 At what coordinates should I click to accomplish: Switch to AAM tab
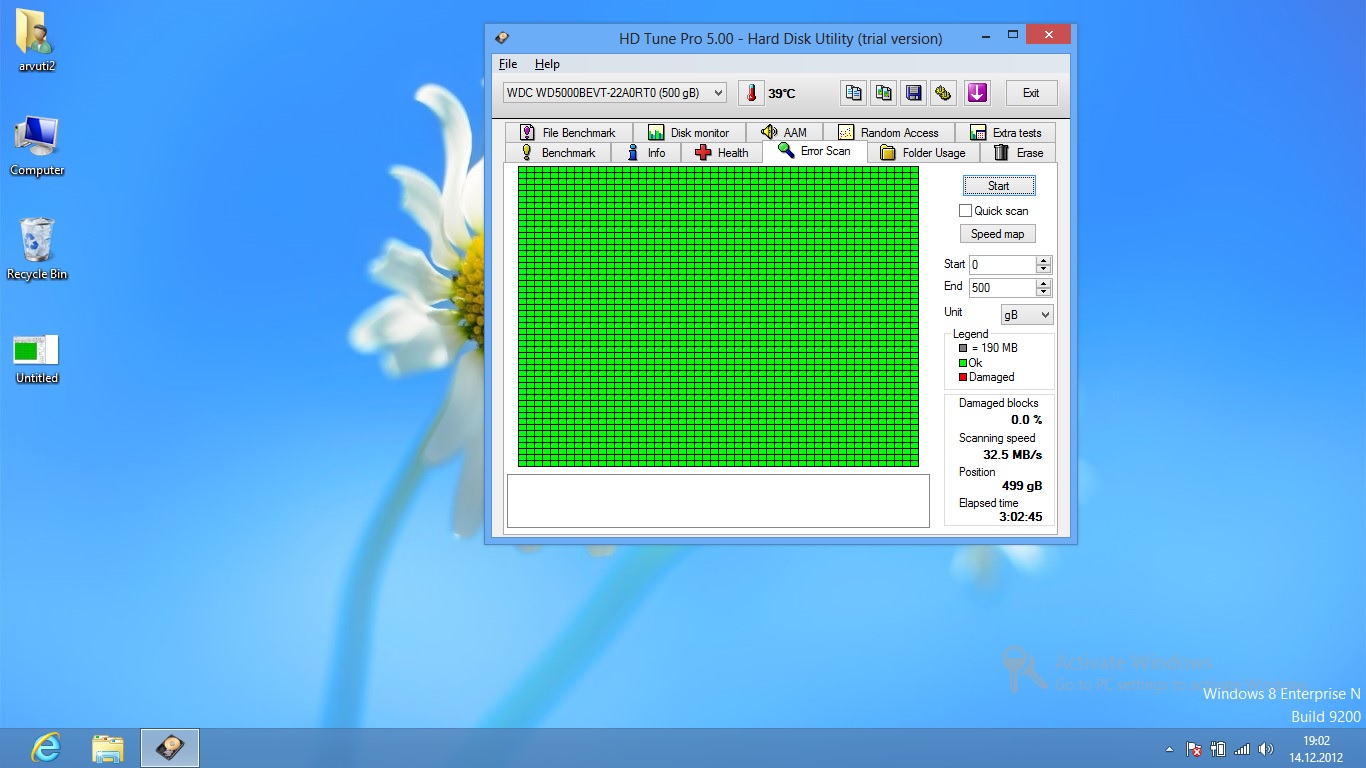tap(783, 132)
